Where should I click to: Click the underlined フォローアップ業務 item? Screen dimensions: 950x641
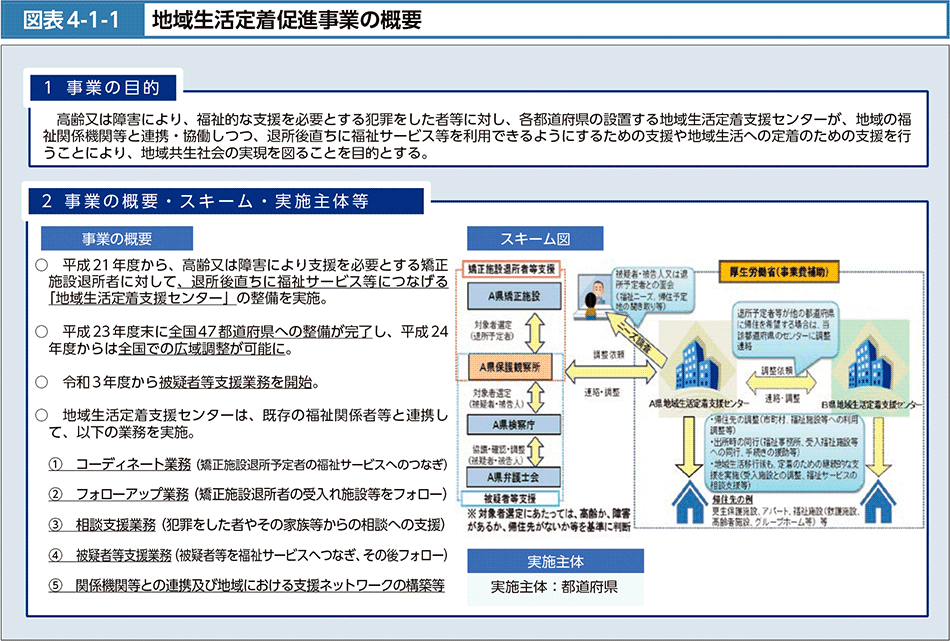click(133, 494)
